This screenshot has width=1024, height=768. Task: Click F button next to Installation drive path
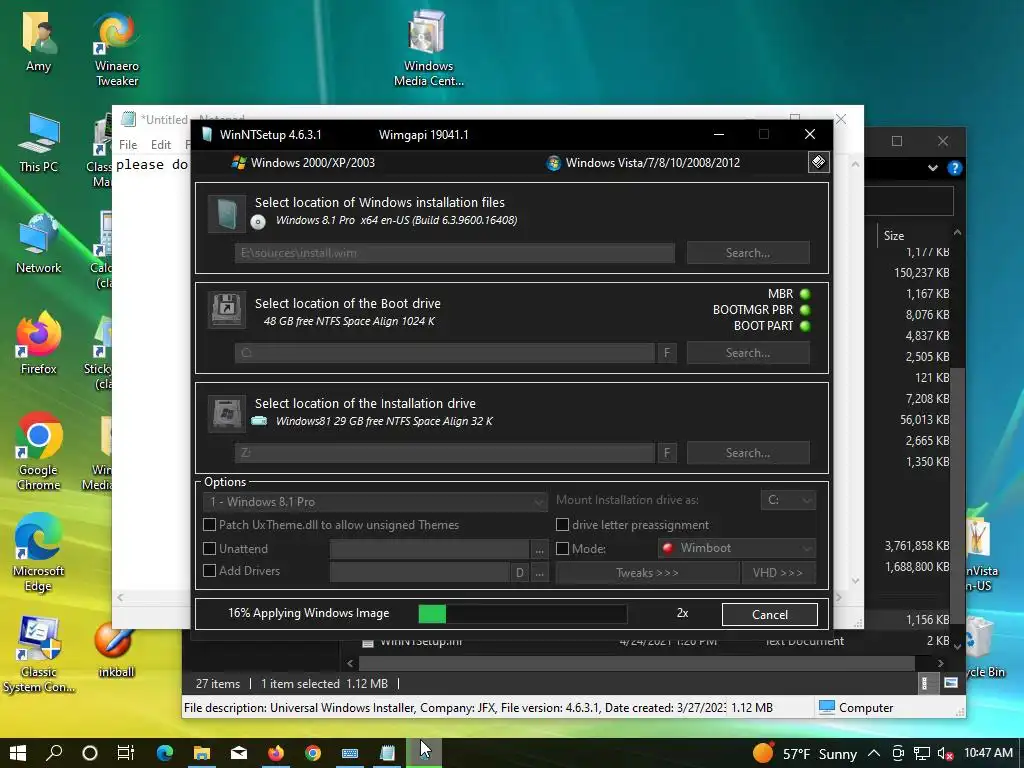coord(667,453)
